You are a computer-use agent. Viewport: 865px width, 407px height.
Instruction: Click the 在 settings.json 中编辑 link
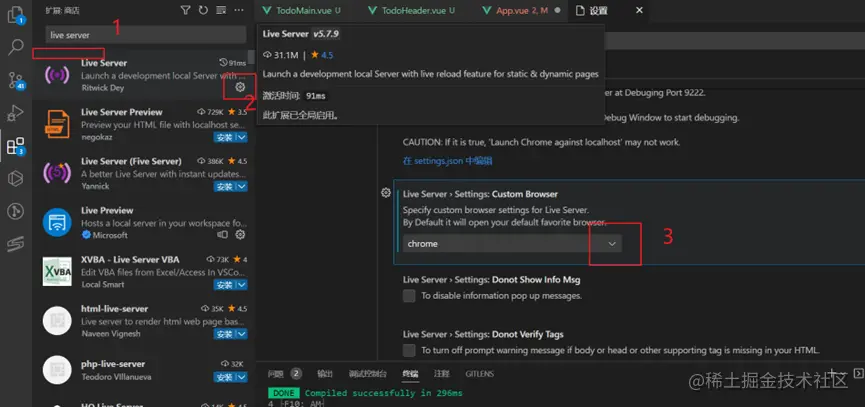click(x=447, y=161)
